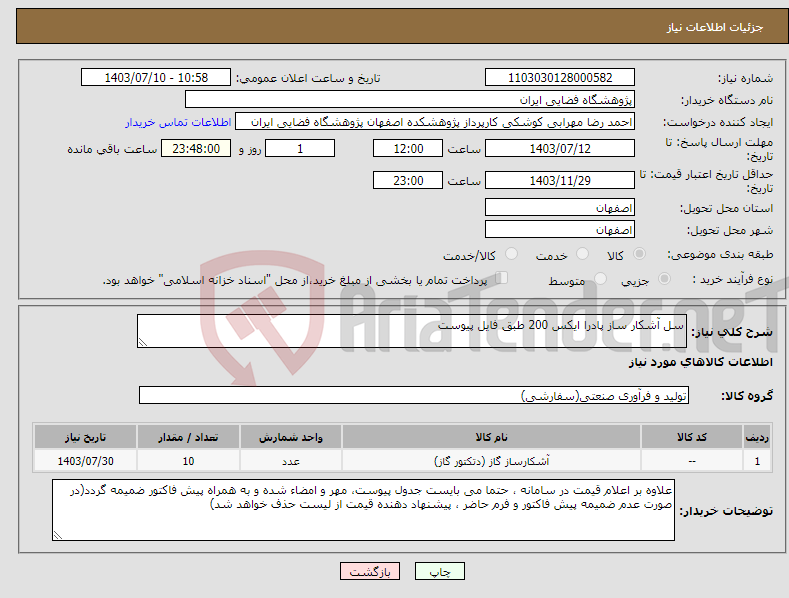Click the چاپ print button

point(440,571)
